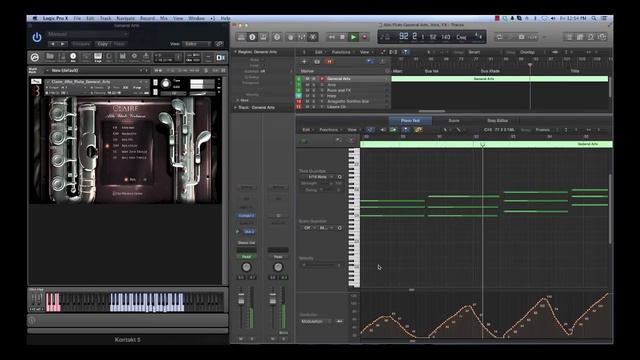Viewport: 640px width, 360px height.
Task: Click the first channel strip pan knob
Action: pyautogui.click(x=246, y=267)
